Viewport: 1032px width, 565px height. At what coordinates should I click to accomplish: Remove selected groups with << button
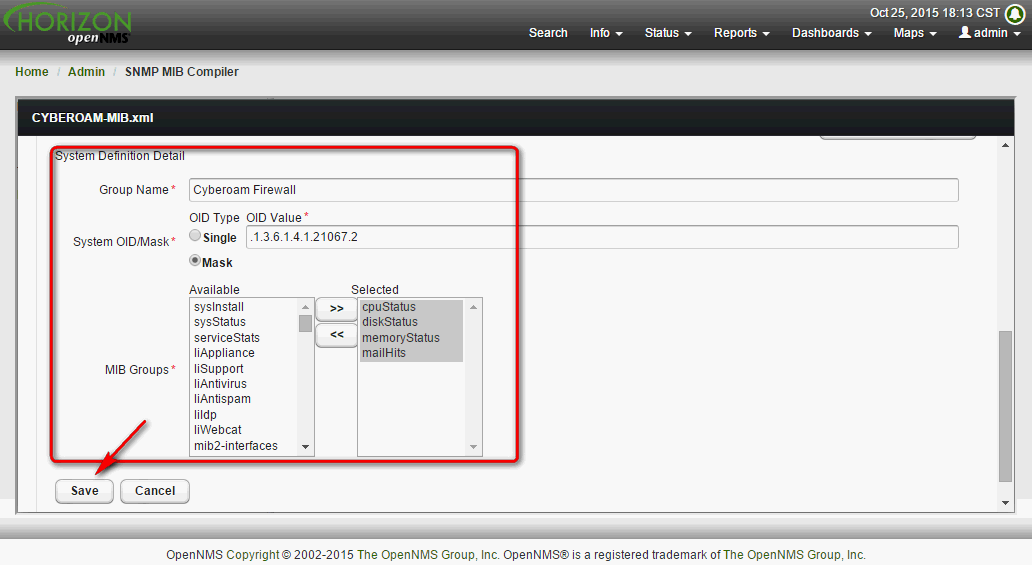point(336,335)
